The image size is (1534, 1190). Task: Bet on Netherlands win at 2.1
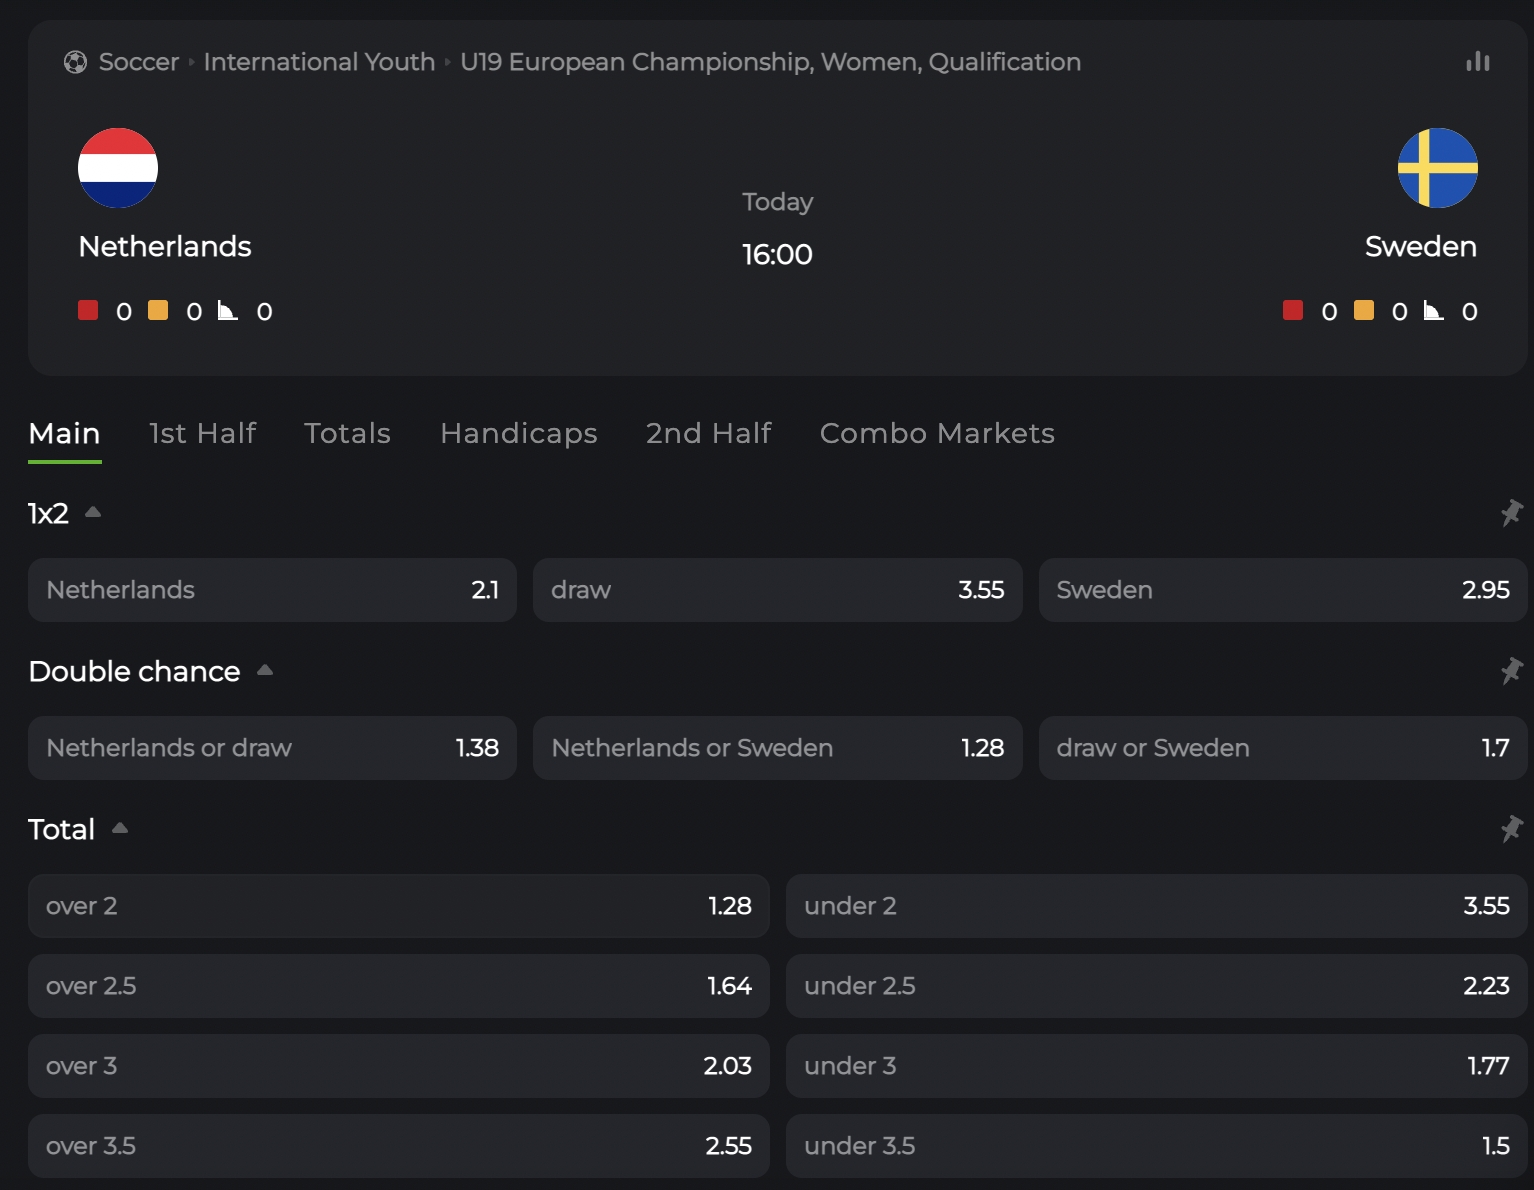pos(272,590)
